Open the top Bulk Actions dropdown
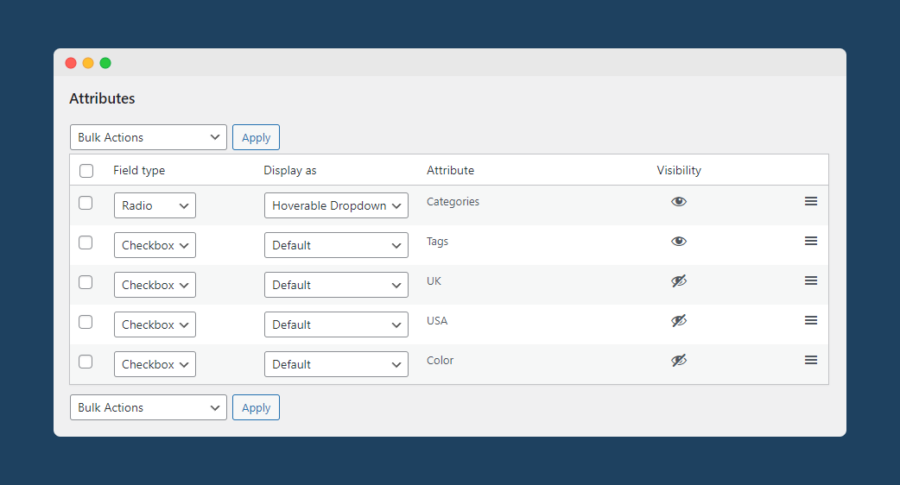Screen dimensions: 900x485 148,137
